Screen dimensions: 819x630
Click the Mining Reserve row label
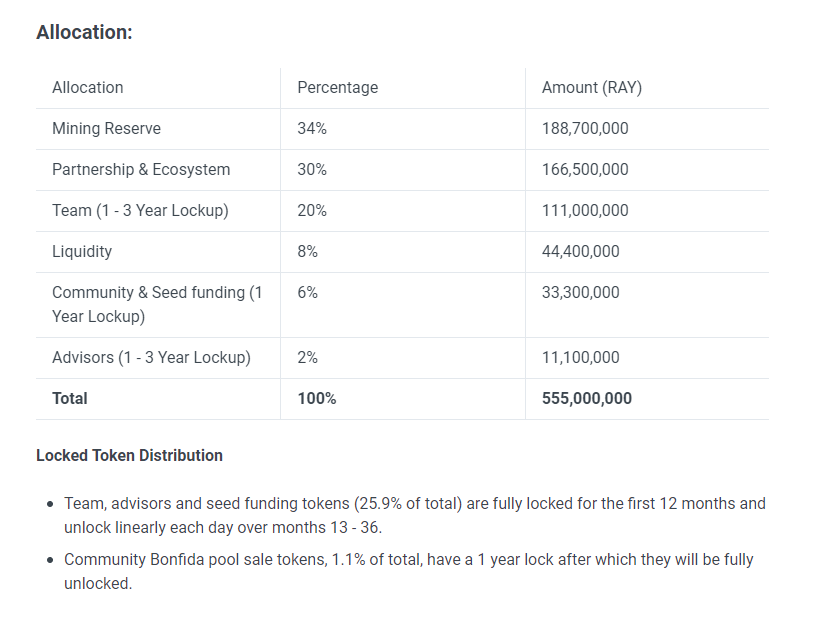[107, 129]
